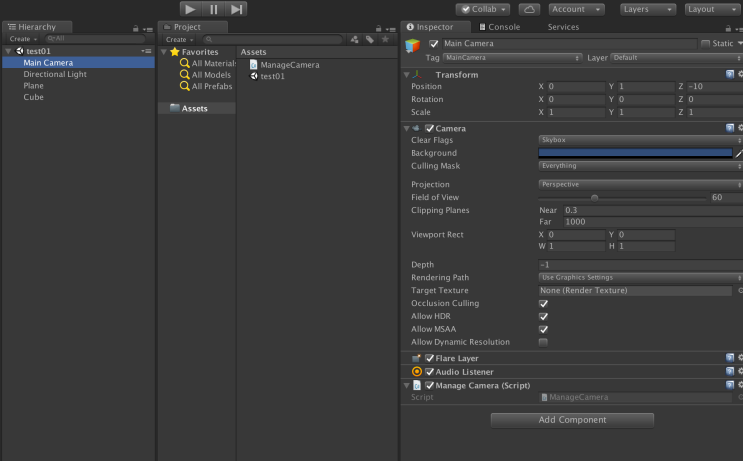Screen dimensions: 743x461
Task: Open the Hierarchy Create menu
Action: pyautogui.click(x=23, y=39)
